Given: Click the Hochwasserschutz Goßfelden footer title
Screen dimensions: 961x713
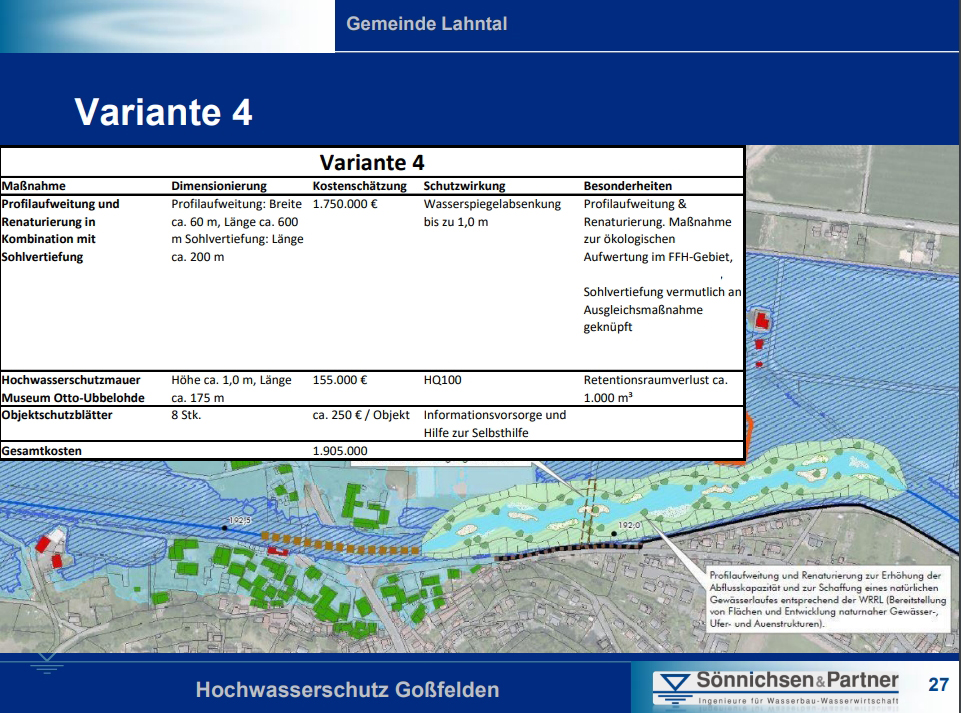Looking at the screenshot, I should [347, 690].
